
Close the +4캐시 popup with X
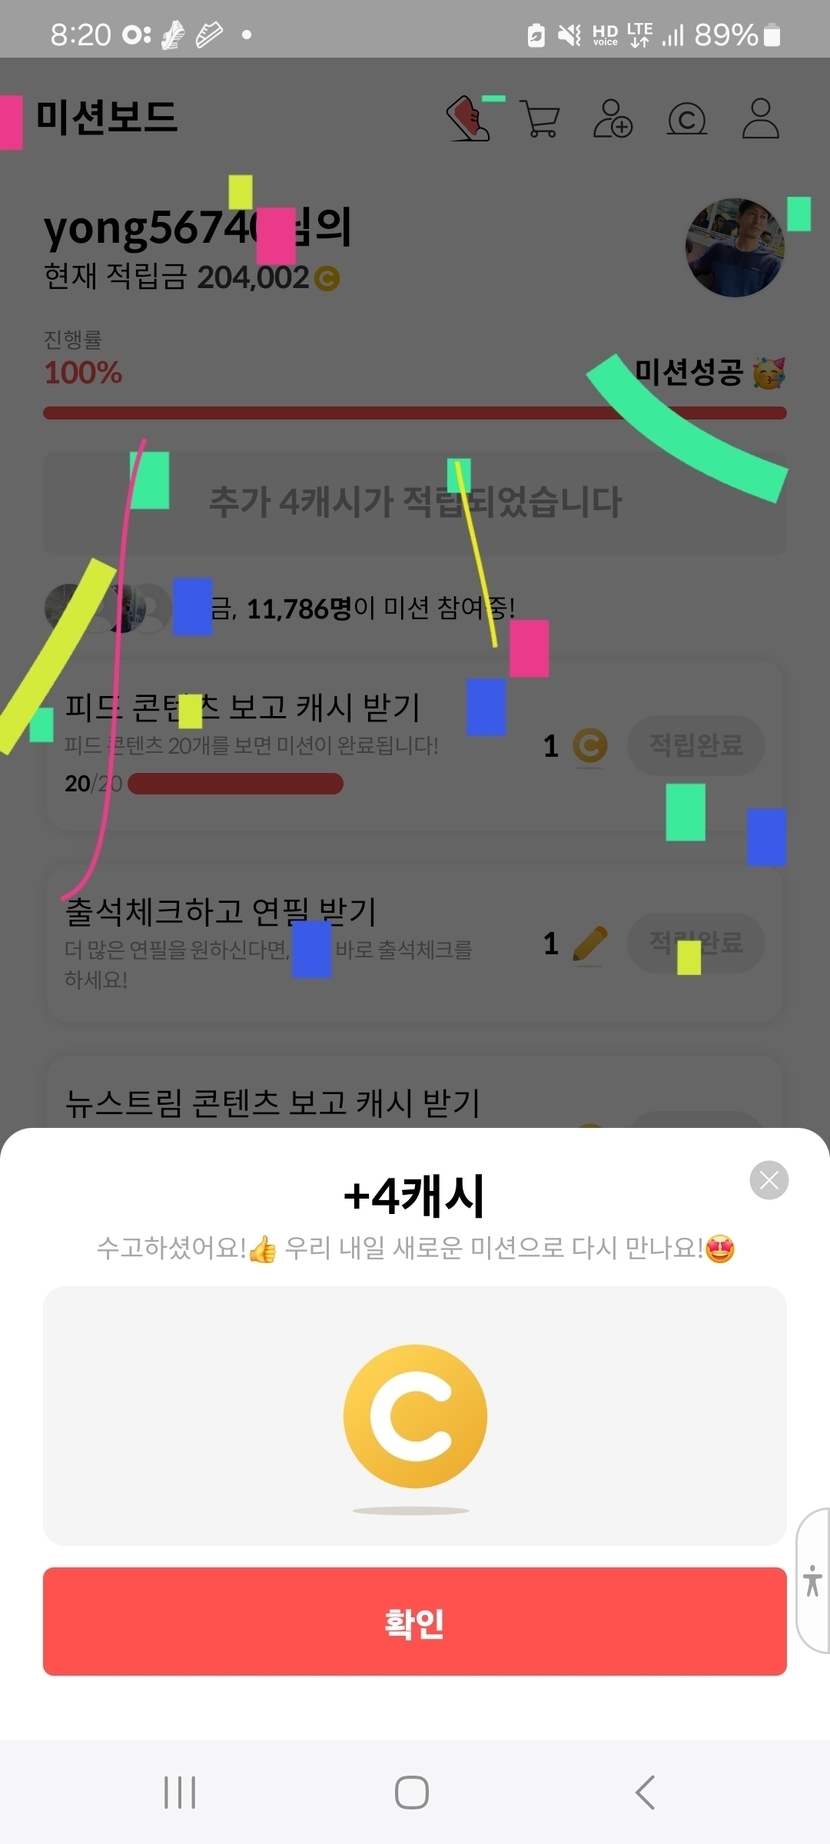coord(769,1180)
